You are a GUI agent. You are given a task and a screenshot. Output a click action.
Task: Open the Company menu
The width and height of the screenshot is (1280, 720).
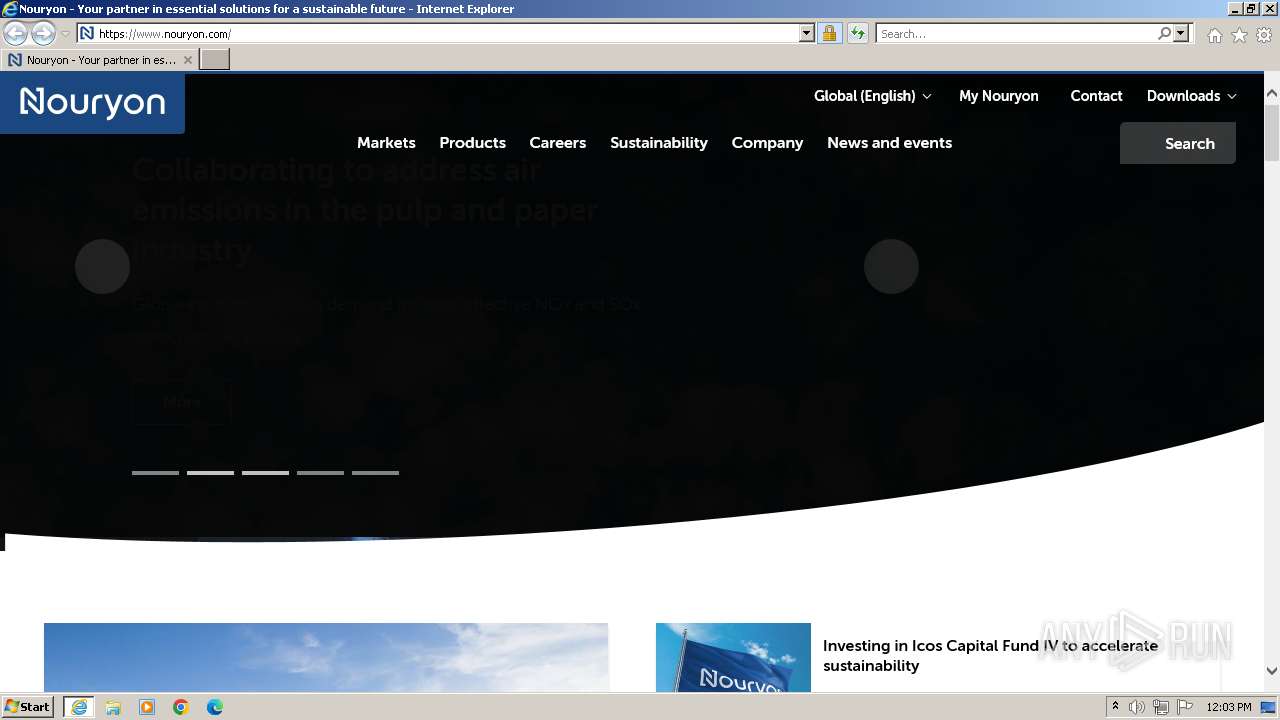tap(767, 143)
